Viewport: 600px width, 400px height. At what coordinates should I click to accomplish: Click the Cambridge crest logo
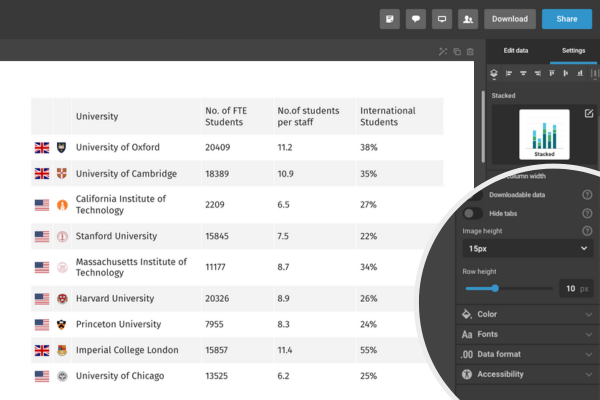point(62,173)
